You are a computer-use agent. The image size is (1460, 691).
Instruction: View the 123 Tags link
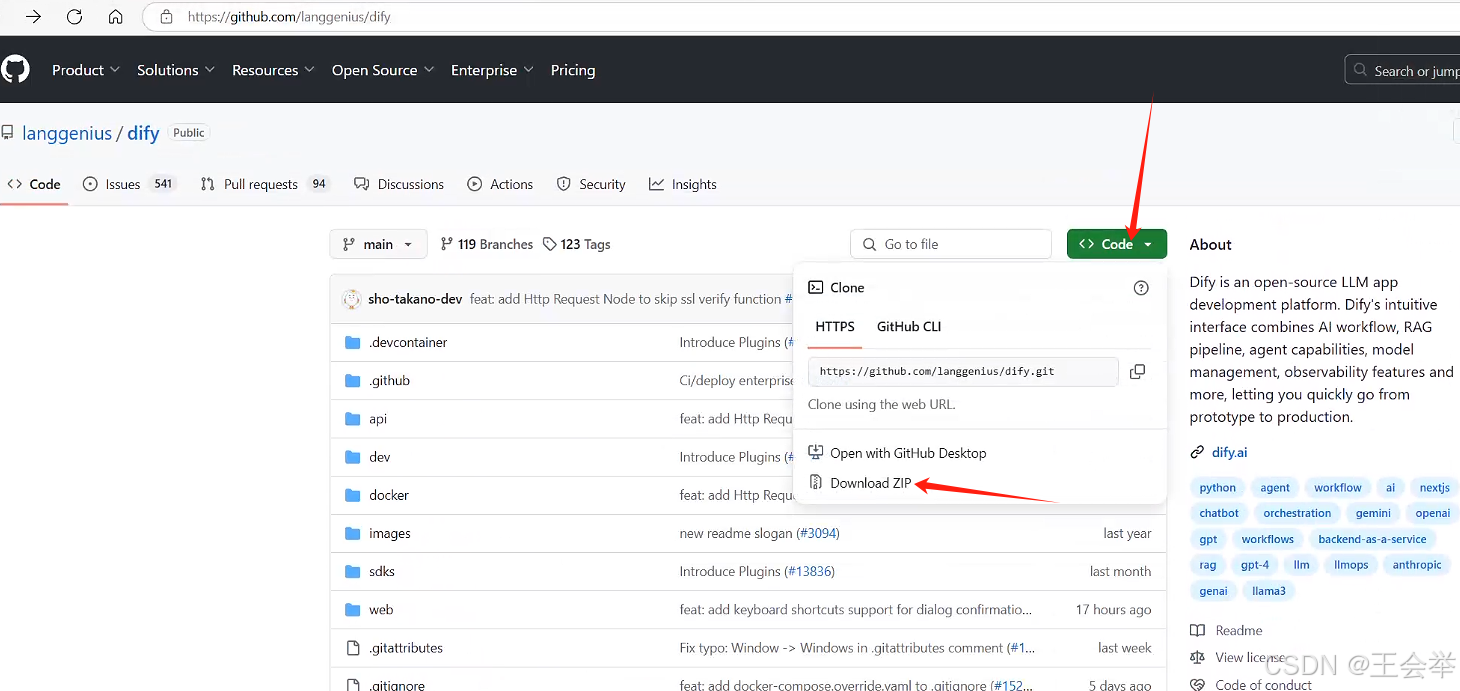click(577, 244)
